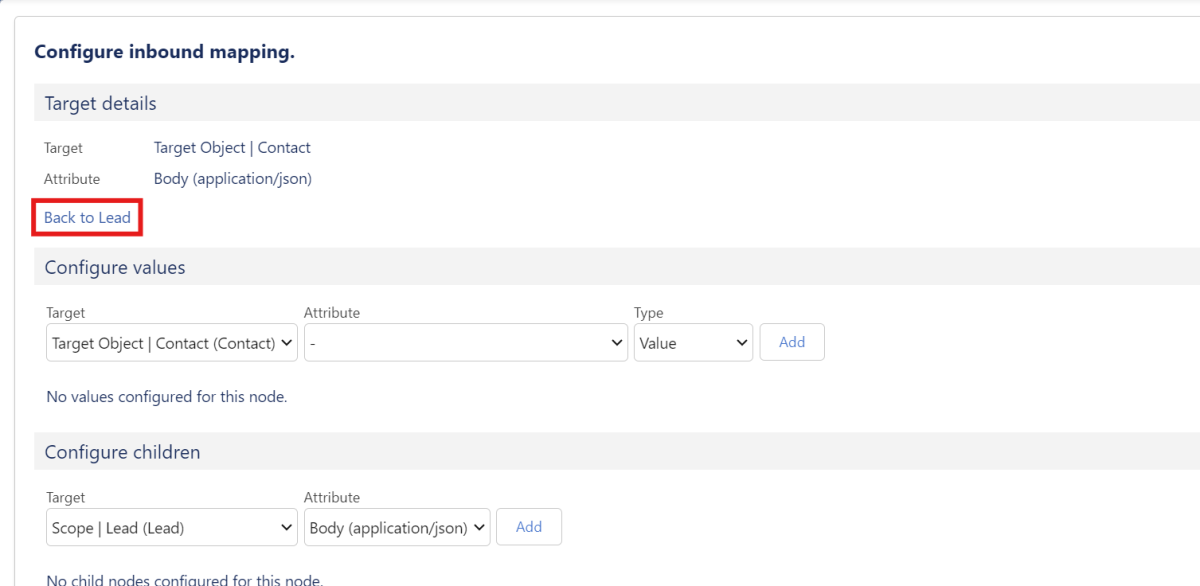Click Add button in Configure children section
Image resolution: width=1200 pixels, height=586 pixels.
point(529,527)
